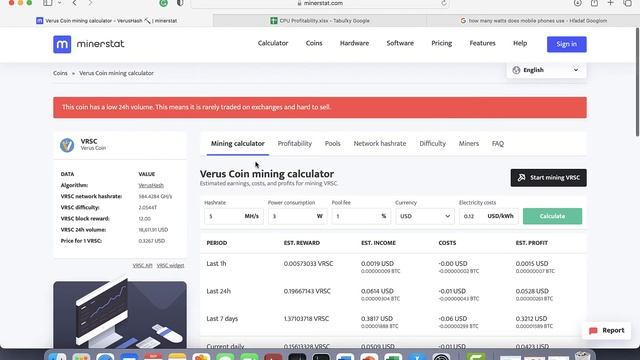
Task: Click the minerstat.com address bar
Action: pyautogui.click(x=320, y=3)
